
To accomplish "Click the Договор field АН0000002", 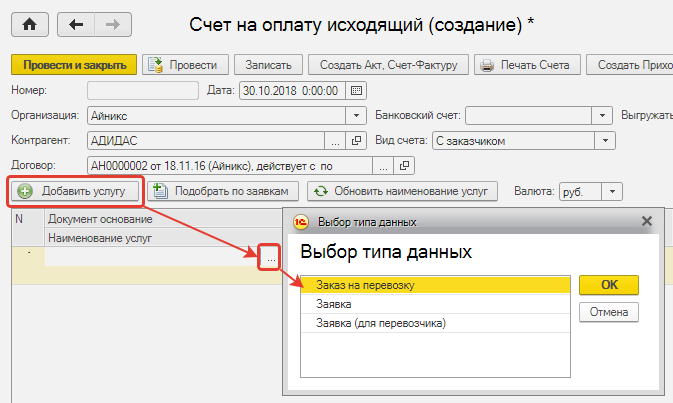I will click(x=230, y=166).
